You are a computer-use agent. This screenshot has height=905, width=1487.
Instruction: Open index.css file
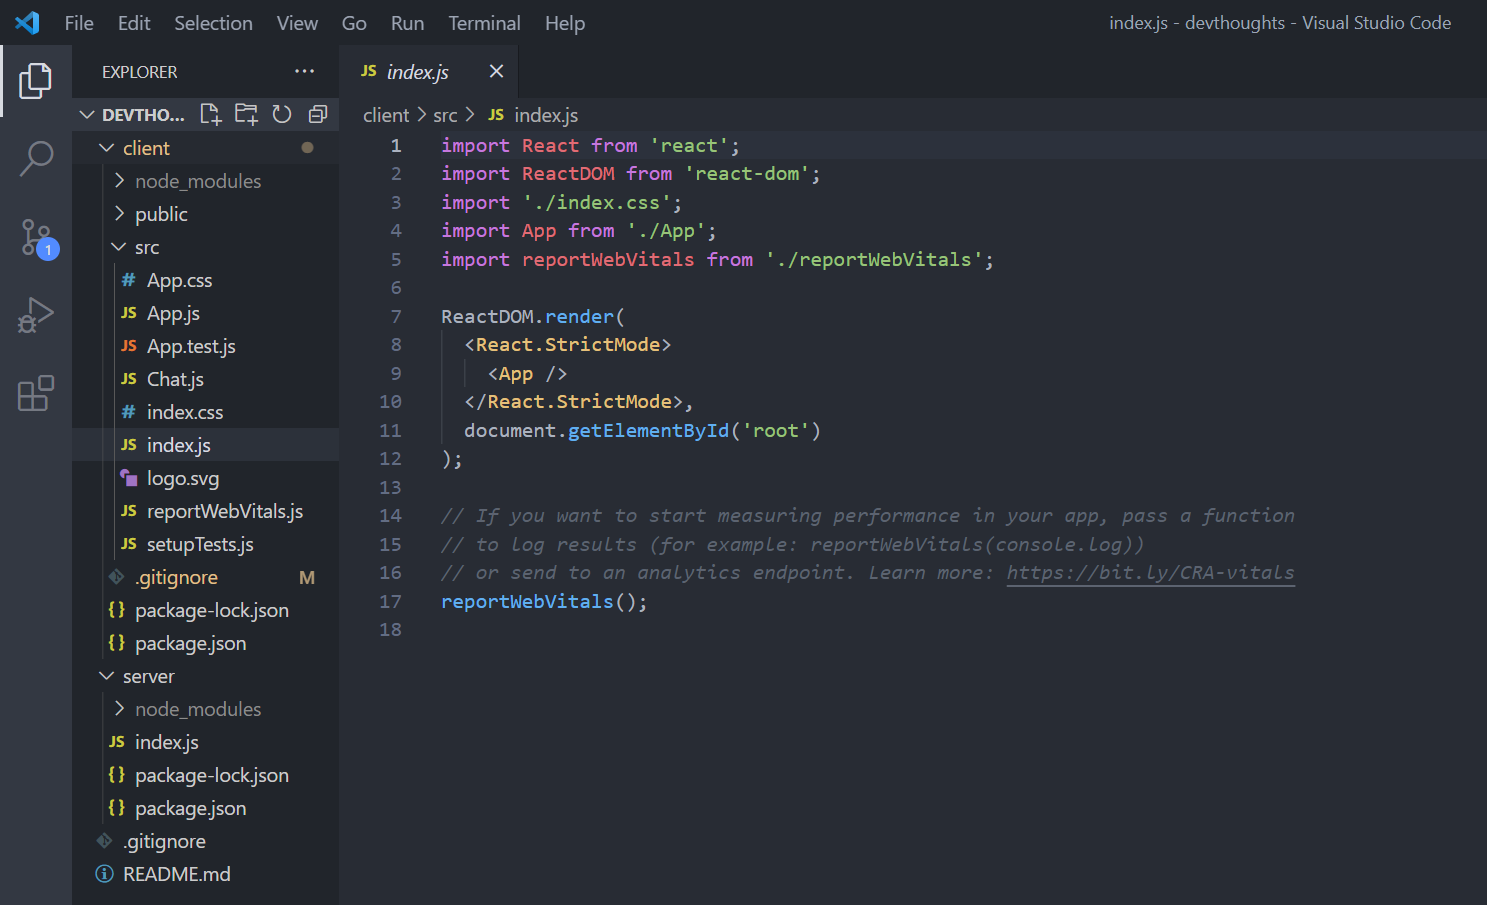(206, 412)
